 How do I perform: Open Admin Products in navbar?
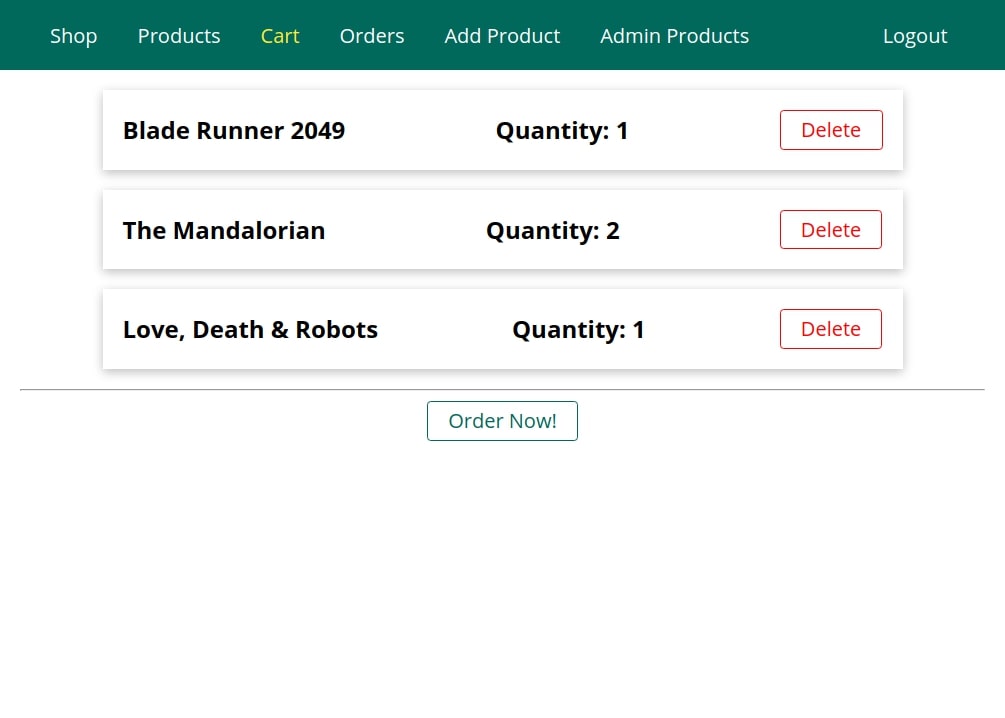pyautogui.click(x=674, y=36)
